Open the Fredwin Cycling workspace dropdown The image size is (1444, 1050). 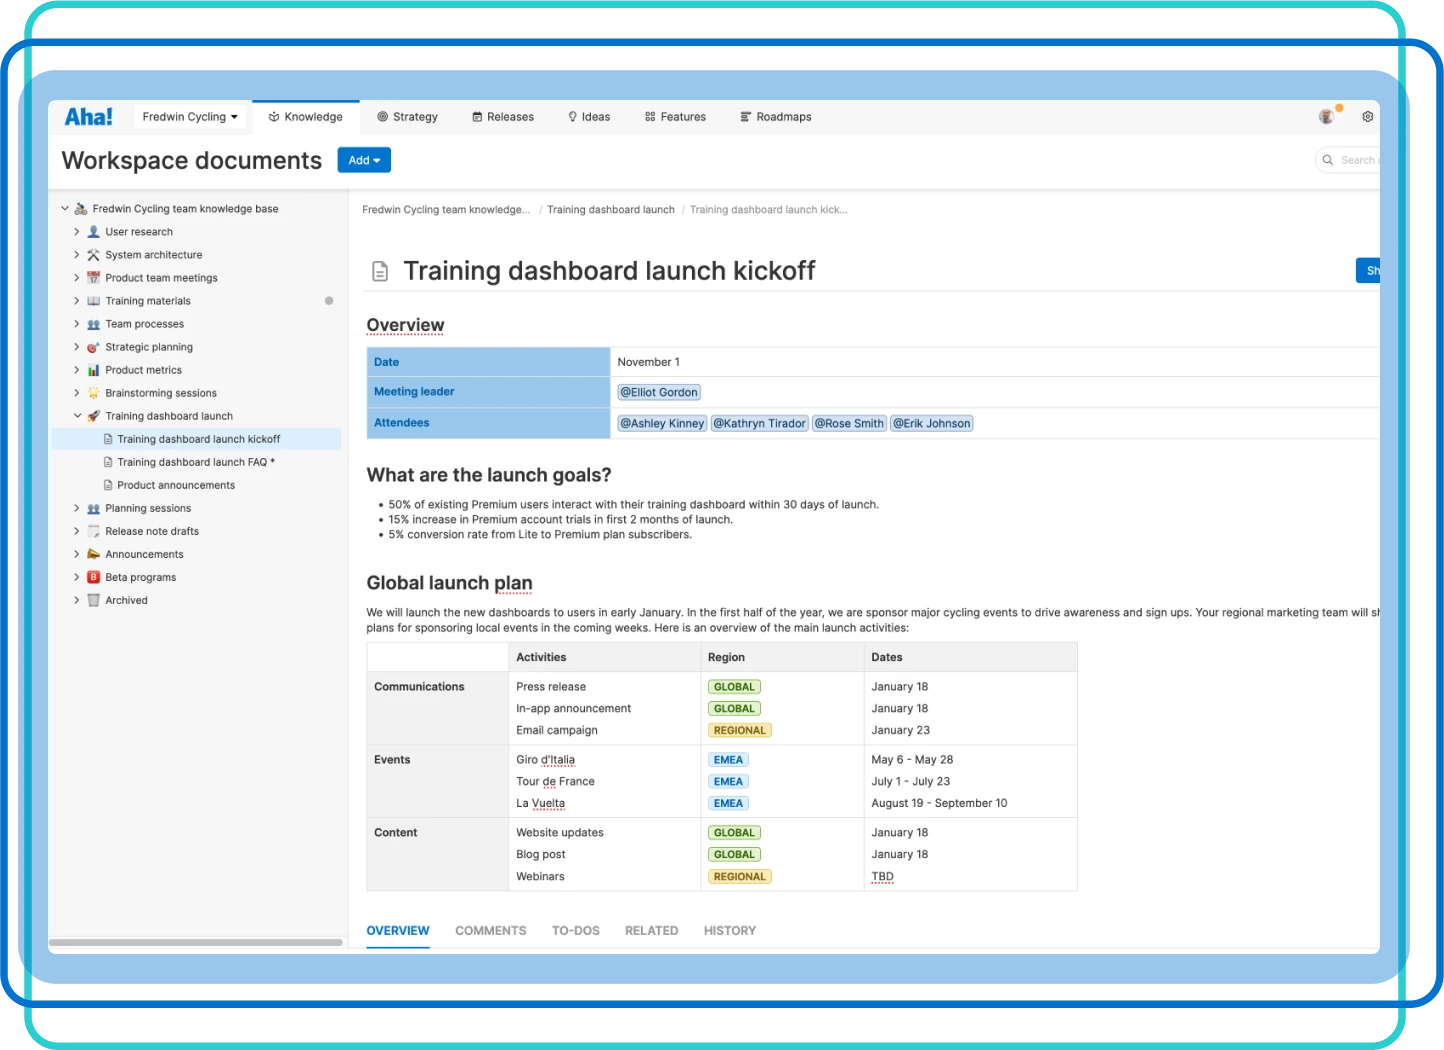(190, 117)
